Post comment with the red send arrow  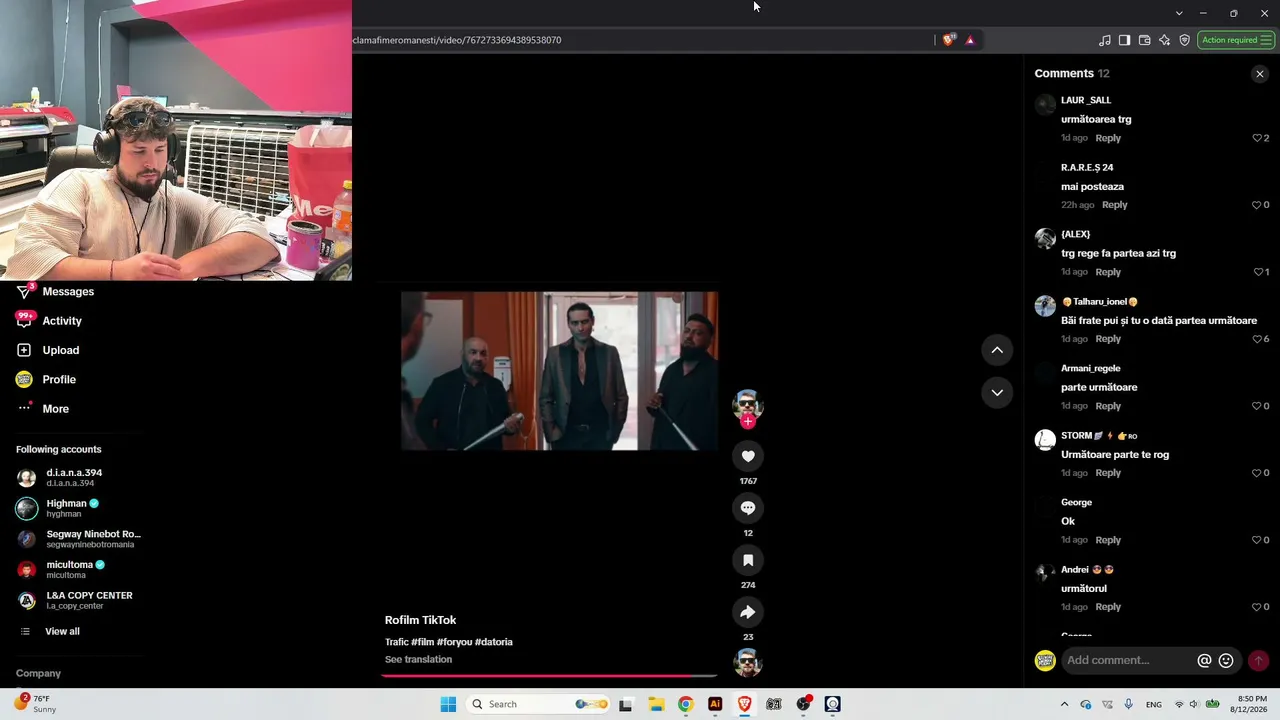pos(1258,661)
